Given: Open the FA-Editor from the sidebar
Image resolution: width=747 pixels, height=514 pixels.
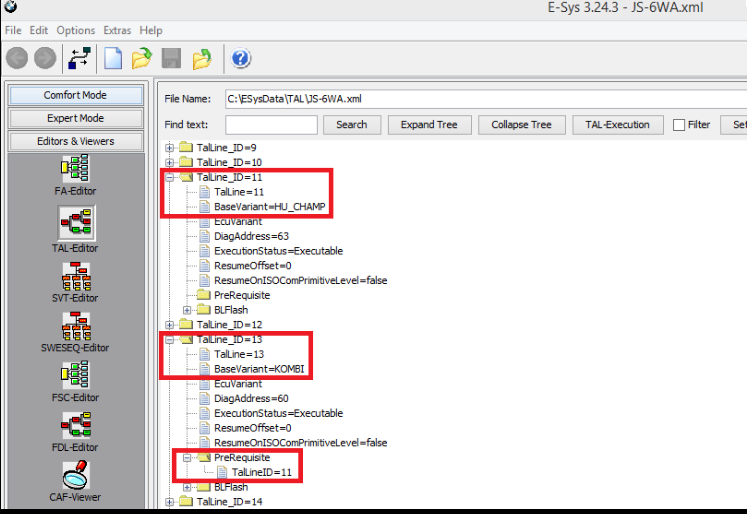Looking at the screenshot, I should point(76,170).
